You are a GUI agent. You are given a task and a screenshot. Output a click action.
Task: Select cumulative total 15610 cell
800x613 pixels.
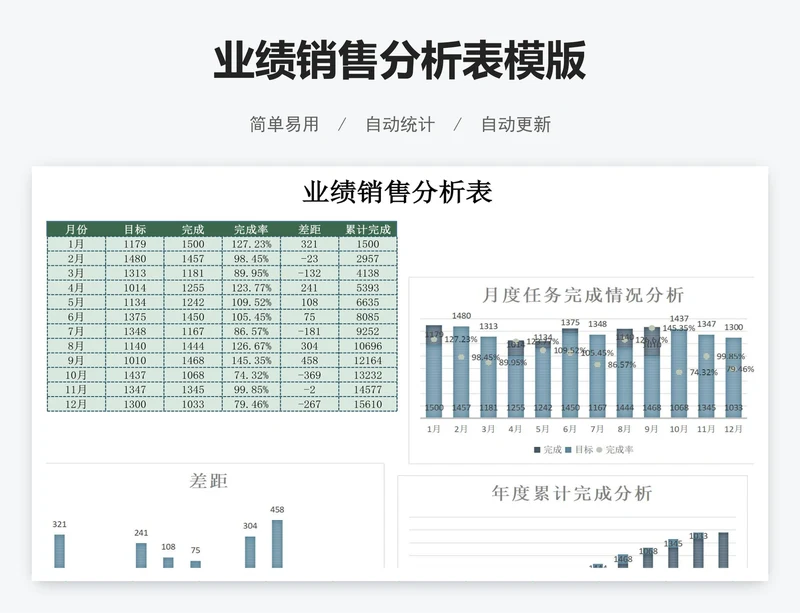coord(368,404)
